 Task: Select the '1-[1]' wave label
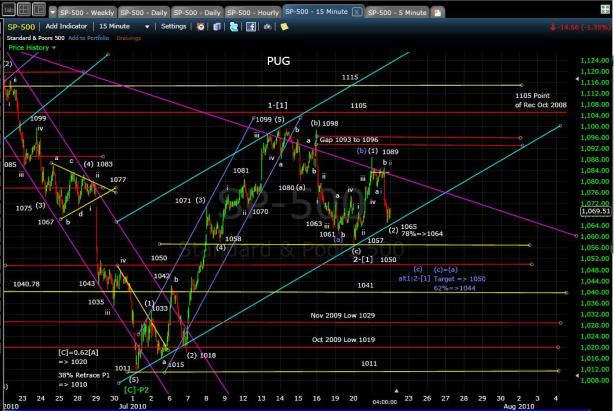[x=278, y=105]
